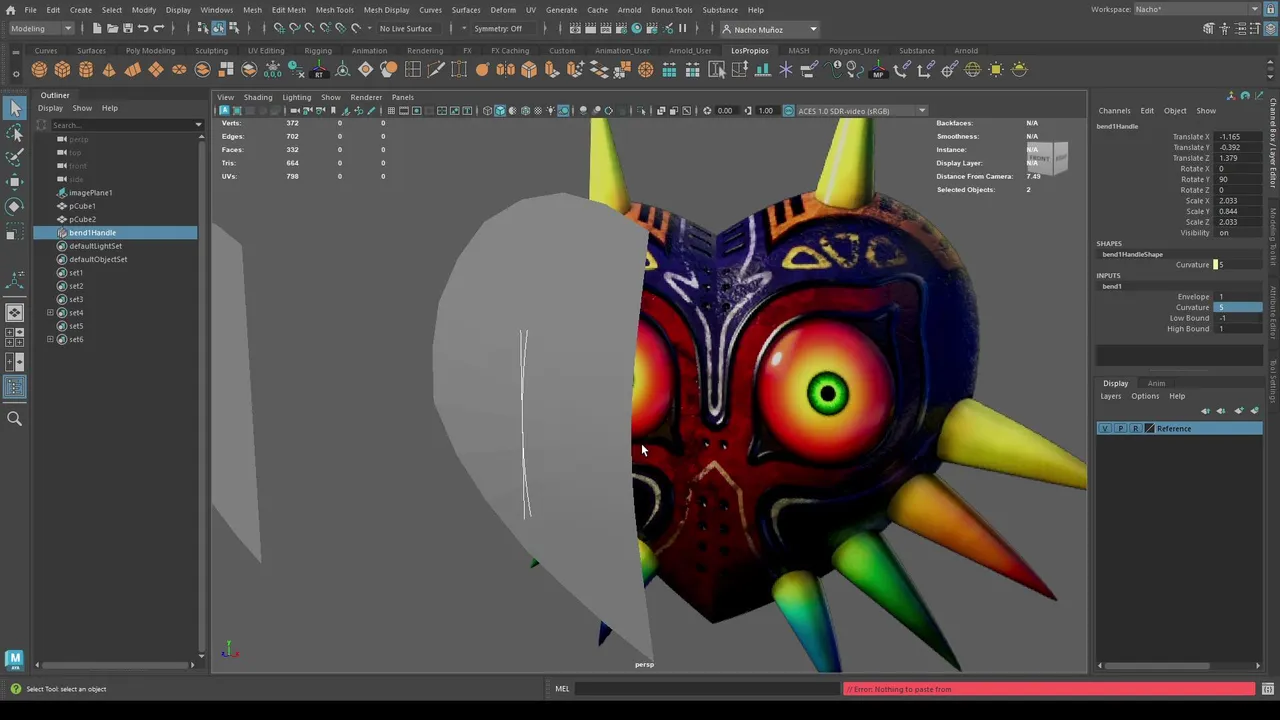Click the undo arrow icon
The height and width of the screenshot is (720, 1280).
(x=143, y=29)
